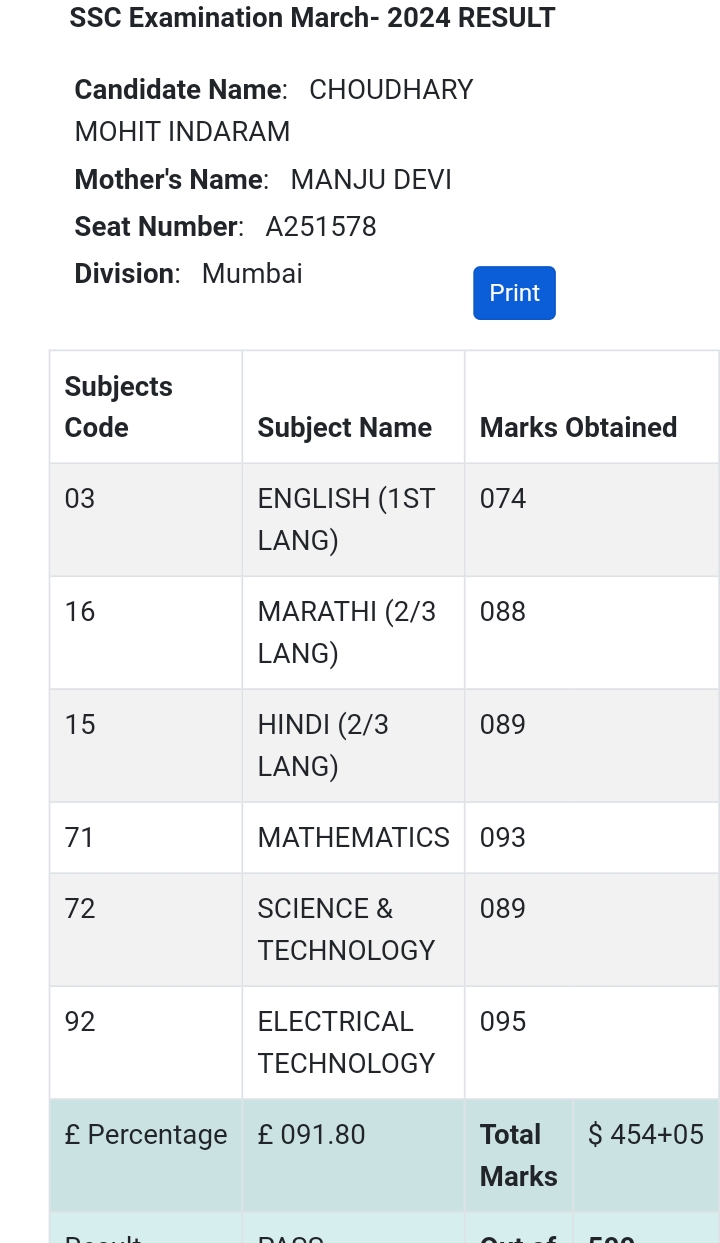Click the Subject Name column header
The width and height of the screenshot is (720, 1243).
tap(344, 428)
